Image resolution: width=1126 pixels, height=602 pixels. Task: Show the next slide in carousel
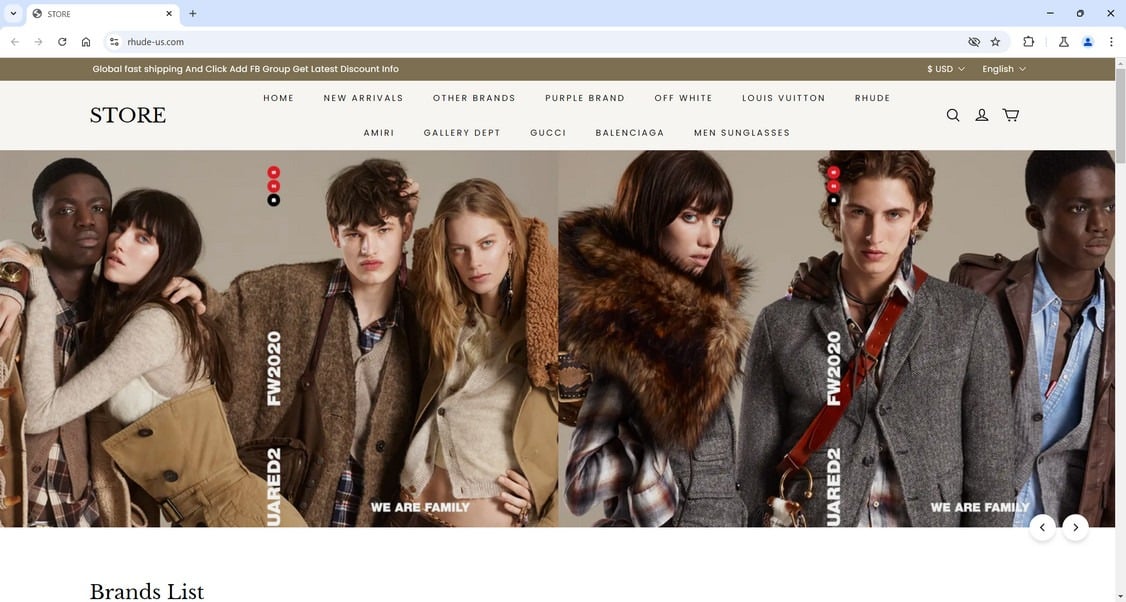pyautogui.click(x=1075, y=527)
